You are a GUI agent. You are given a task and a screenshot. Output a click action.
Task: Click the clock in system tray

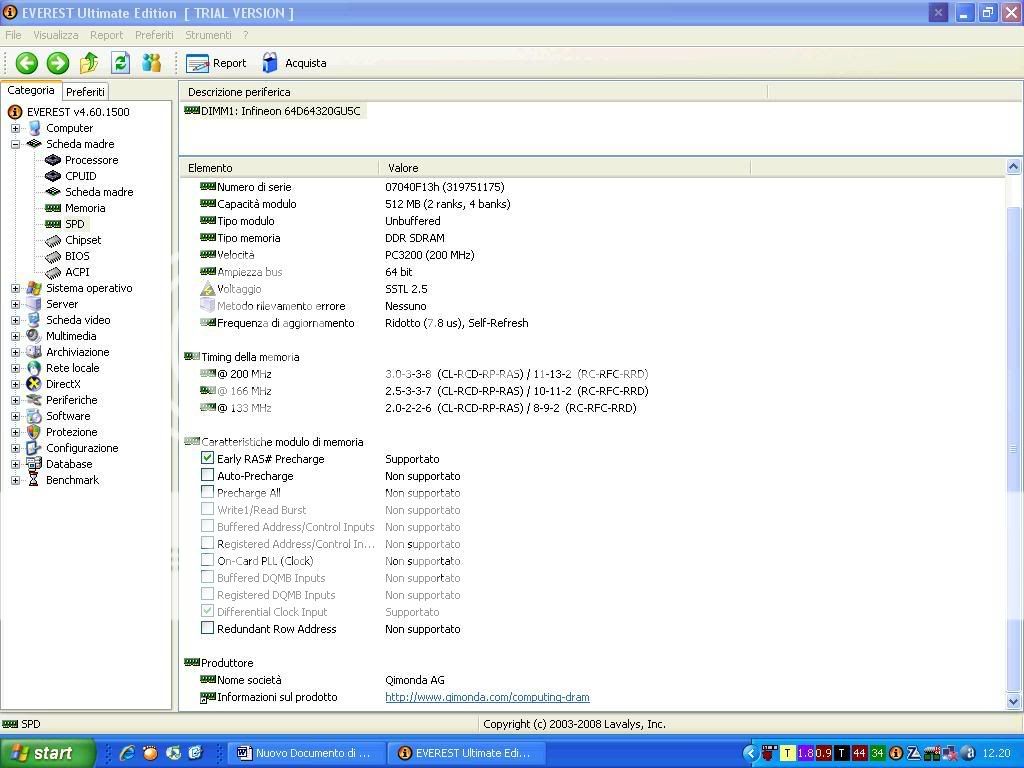[x=996, y=753]
